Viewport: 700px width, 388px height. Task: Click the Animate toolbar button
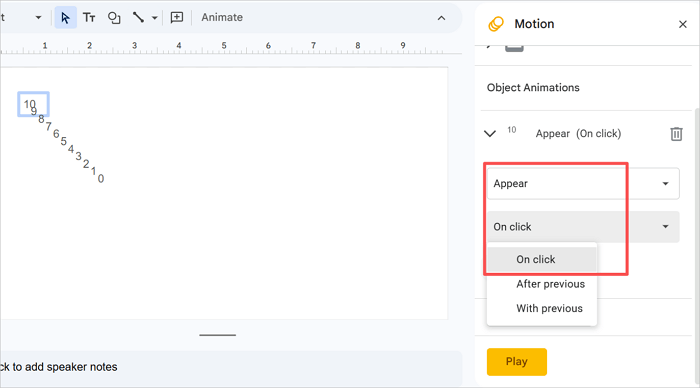click(x=222, y=17)
